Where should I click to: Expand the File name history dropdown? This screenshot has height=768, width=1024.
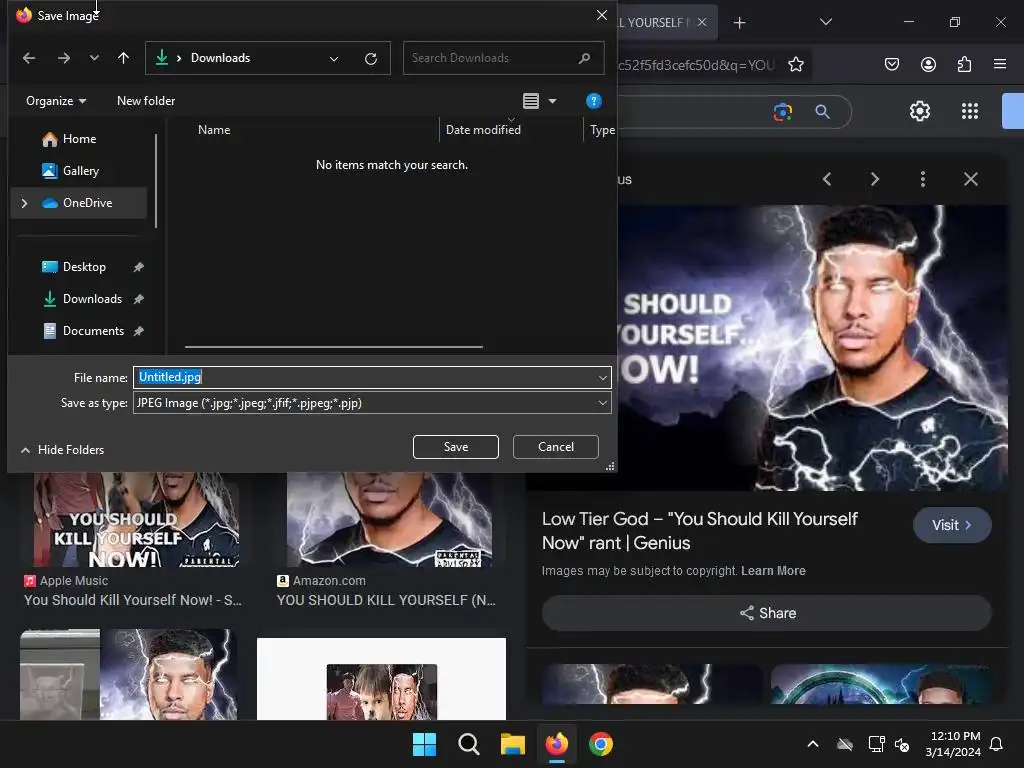pyautogui.click(x=602, y=377)
